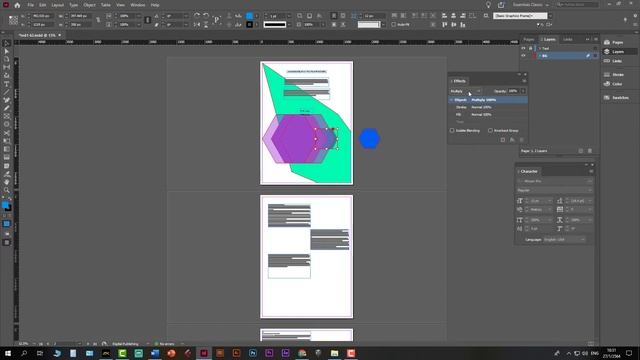This screenshot has width=640, height=360.
Task: Click the reference point locator grid
Action: pyautogui.click(x=13, y=20)
